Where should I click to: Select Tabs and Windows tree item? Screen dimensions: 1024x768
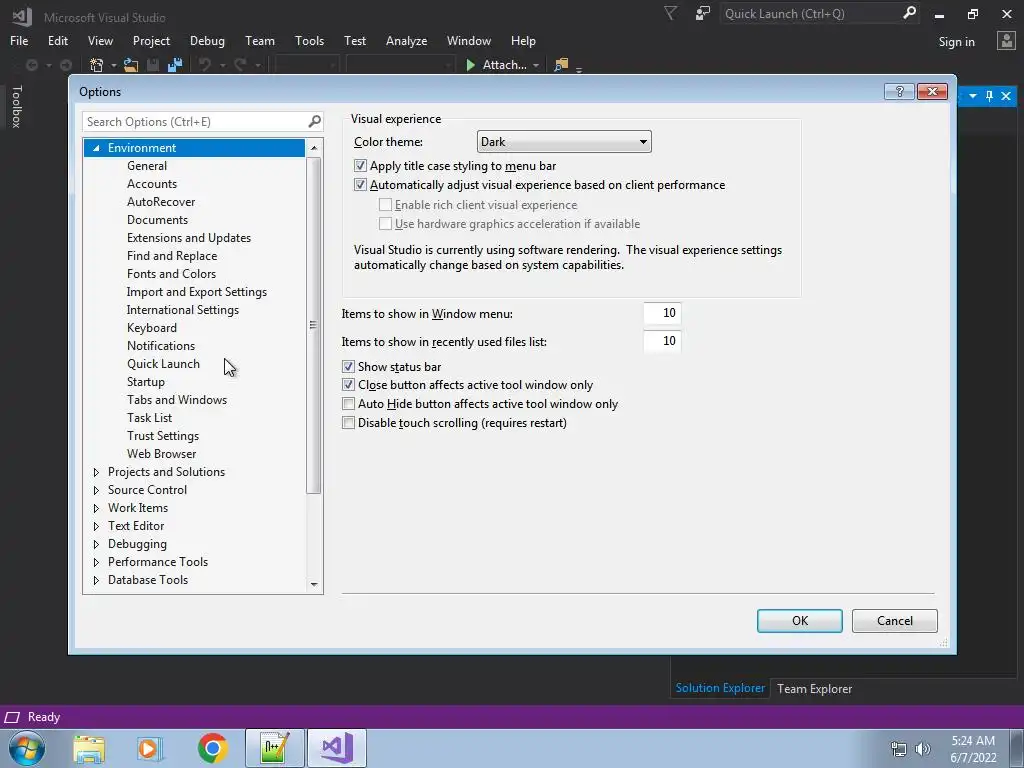[177, 400]
